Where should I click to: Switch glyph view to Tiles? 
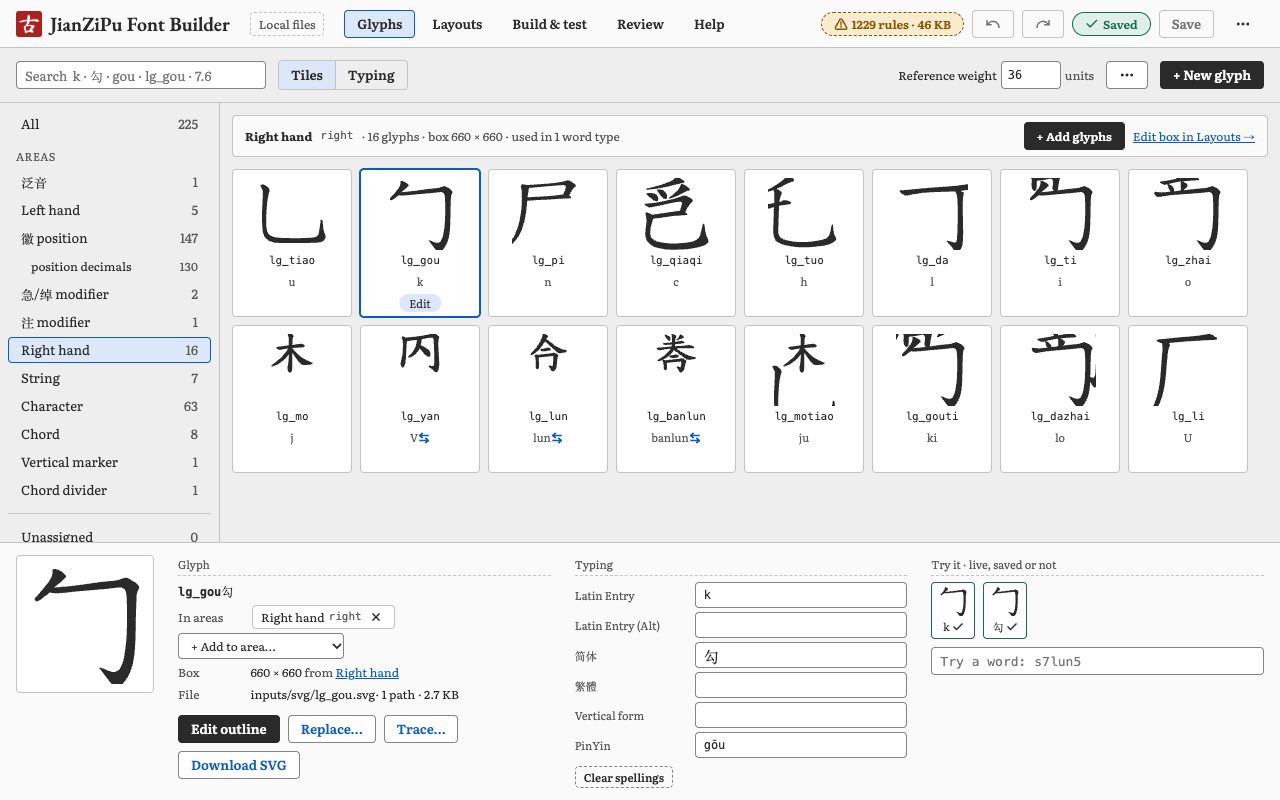pyautogui.click(x=307, y=75)
